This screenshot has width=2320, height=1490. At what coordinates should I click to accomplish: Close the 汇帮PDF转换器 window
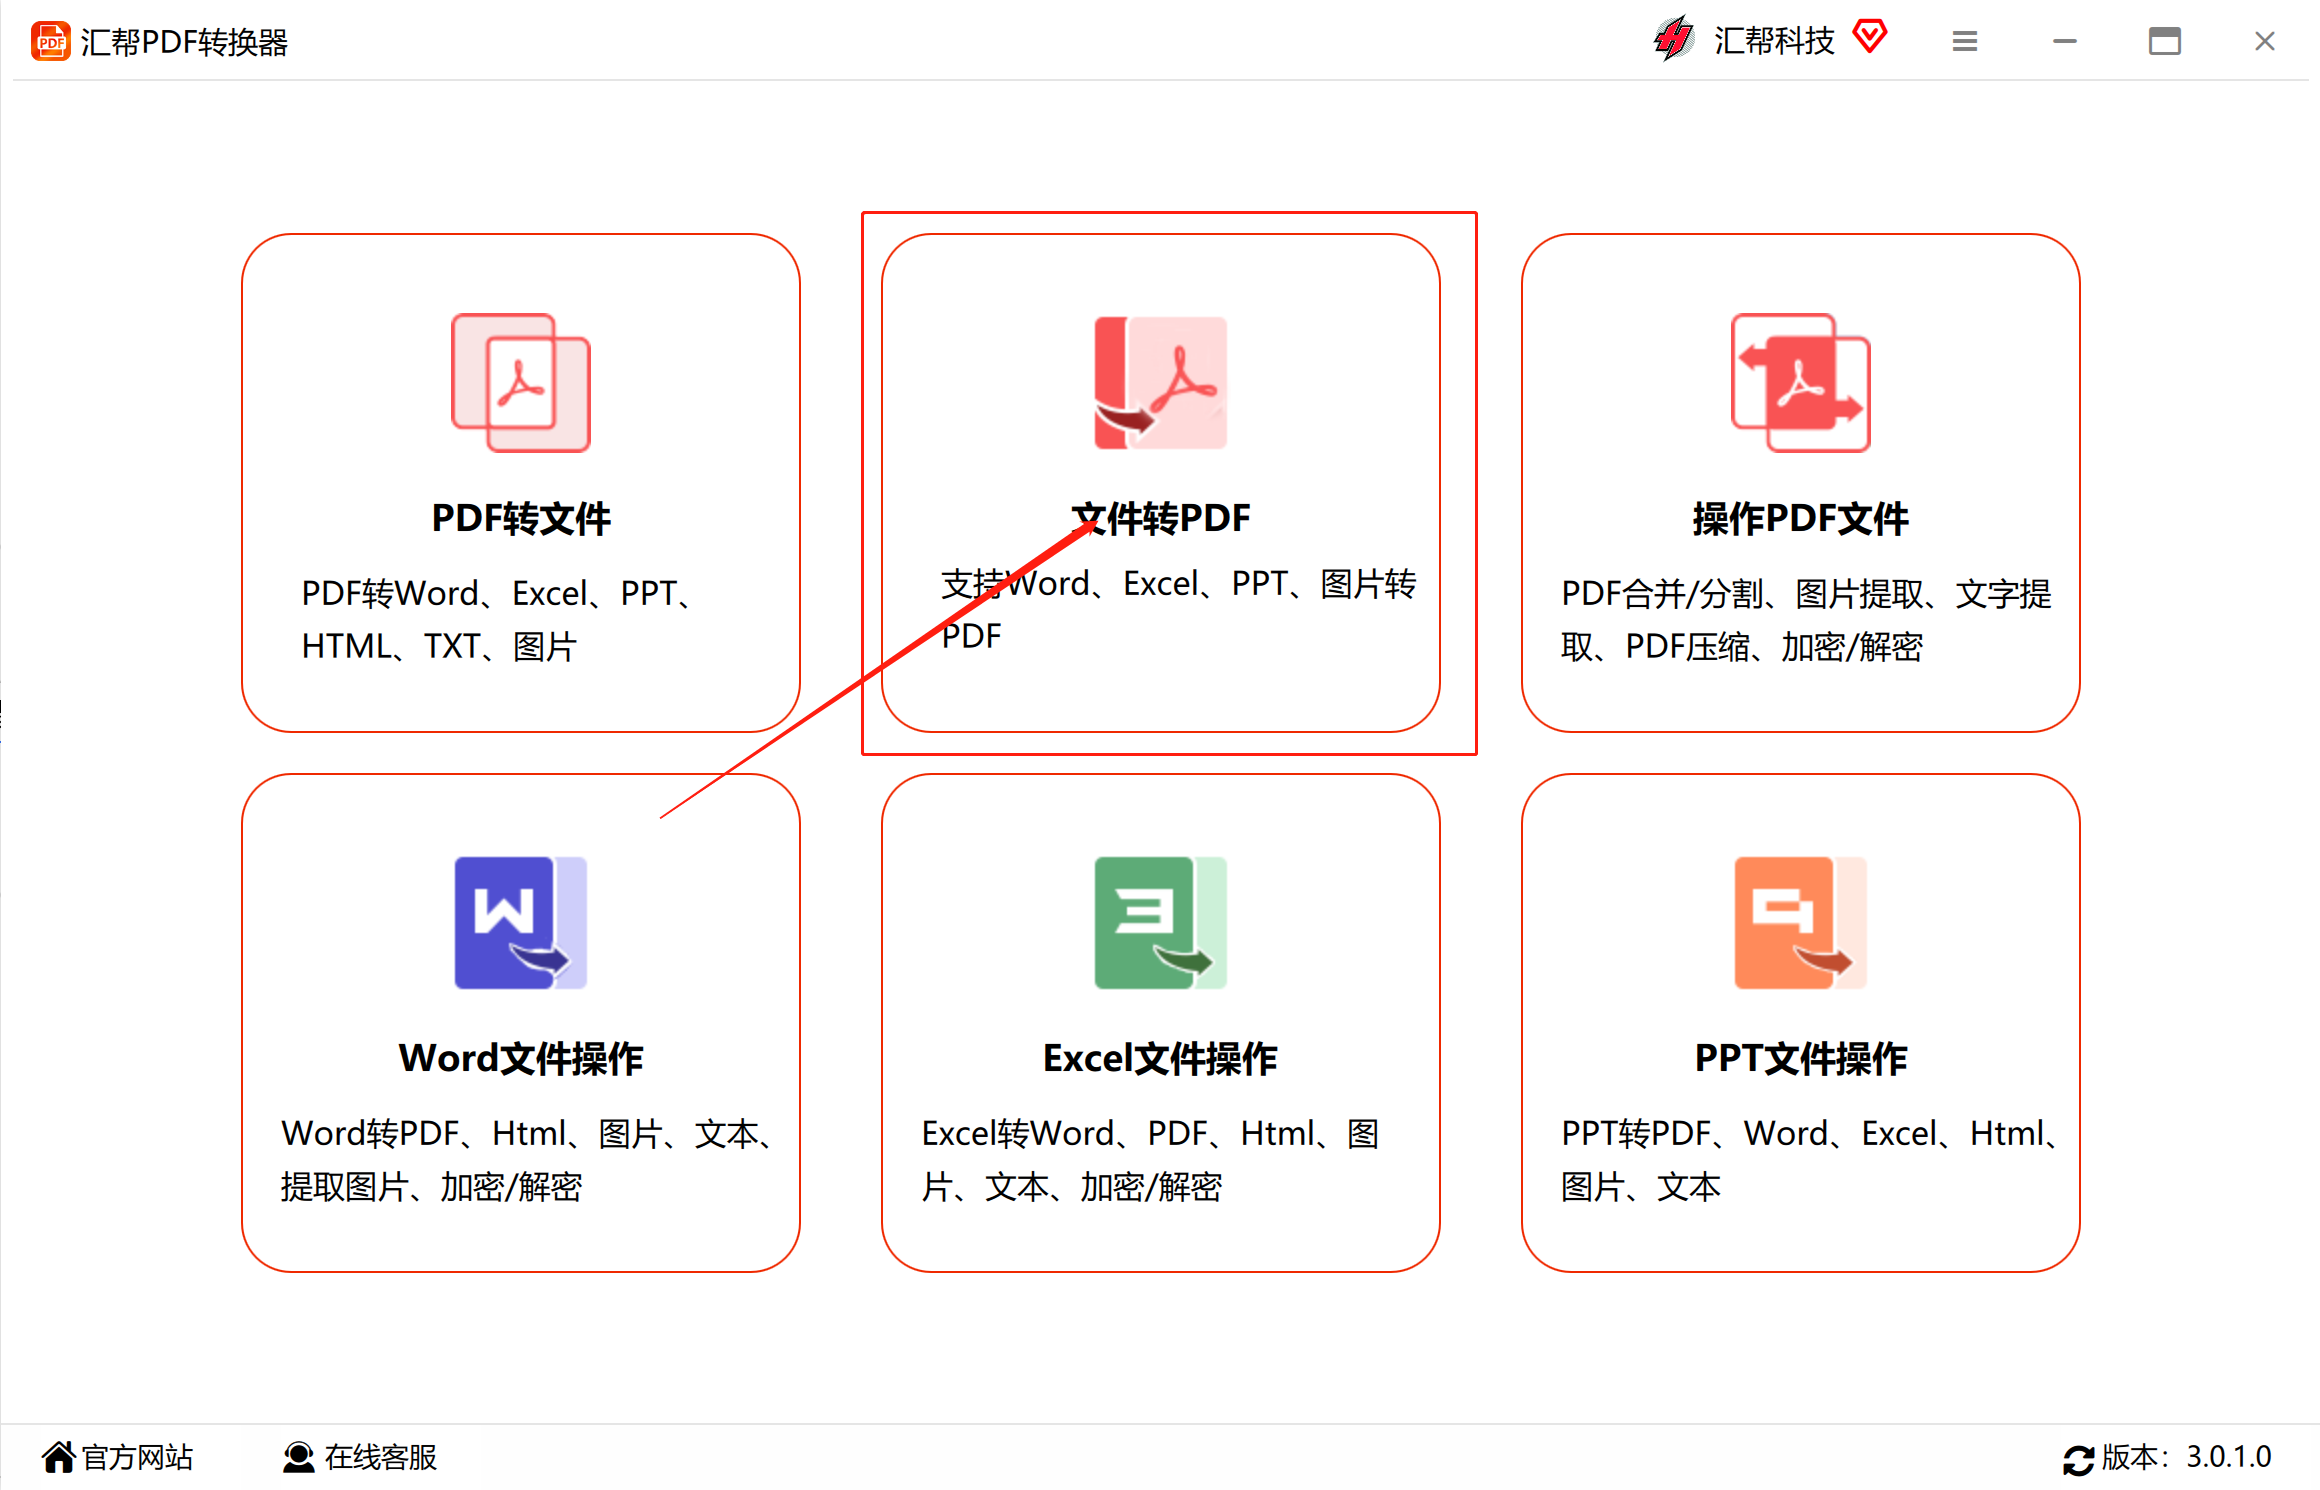tap(2265, 41)
